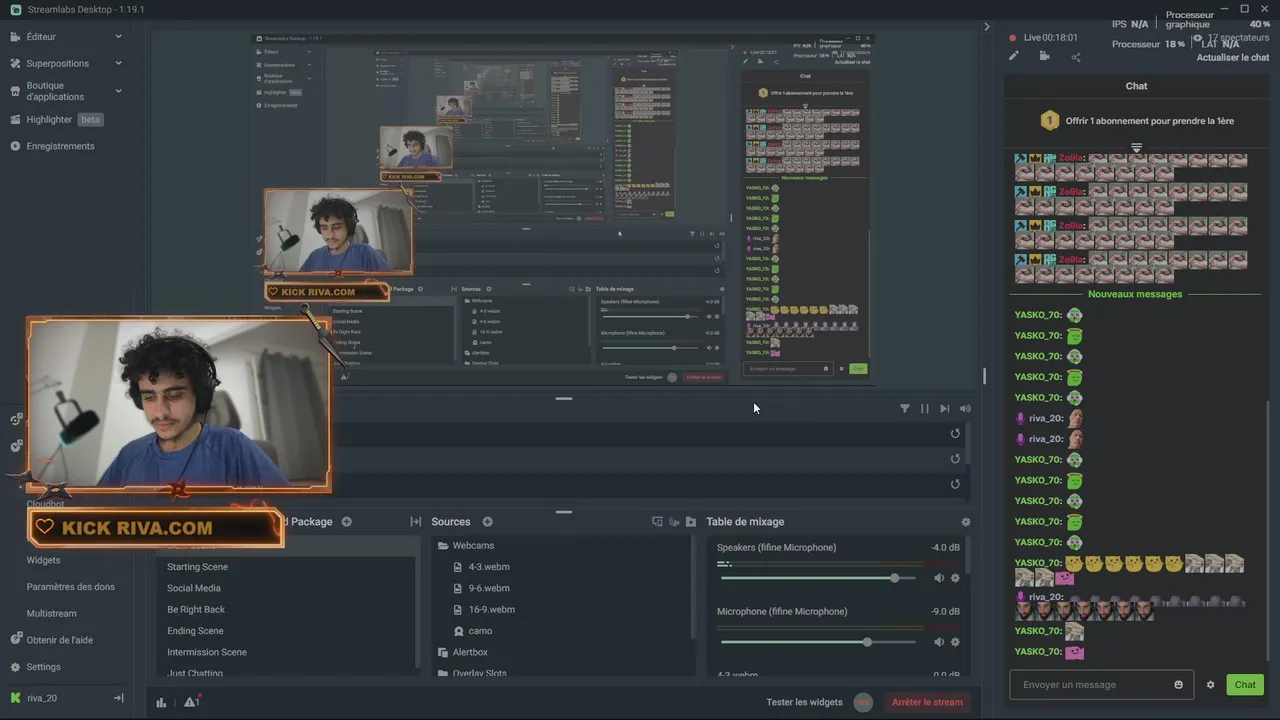Mute event sounds speaker icon
The image size is (1280, 720).
pyautogui.click(x=965, y=408)
